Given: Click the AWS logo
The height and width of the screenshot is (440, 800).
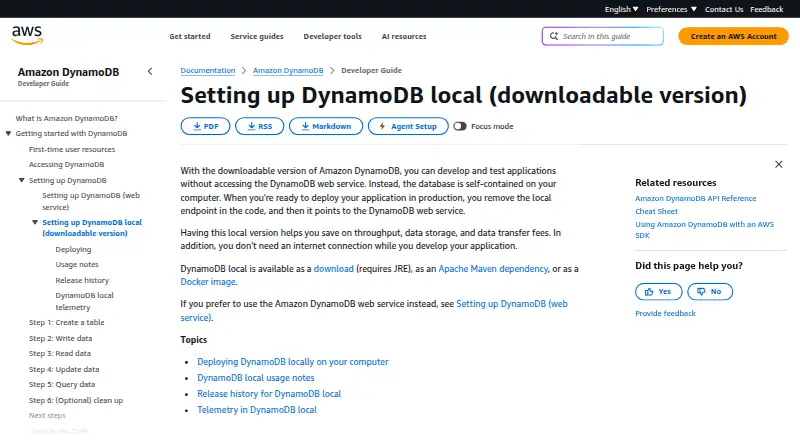Looking at the screenshot, I should (x=28, y=35).
